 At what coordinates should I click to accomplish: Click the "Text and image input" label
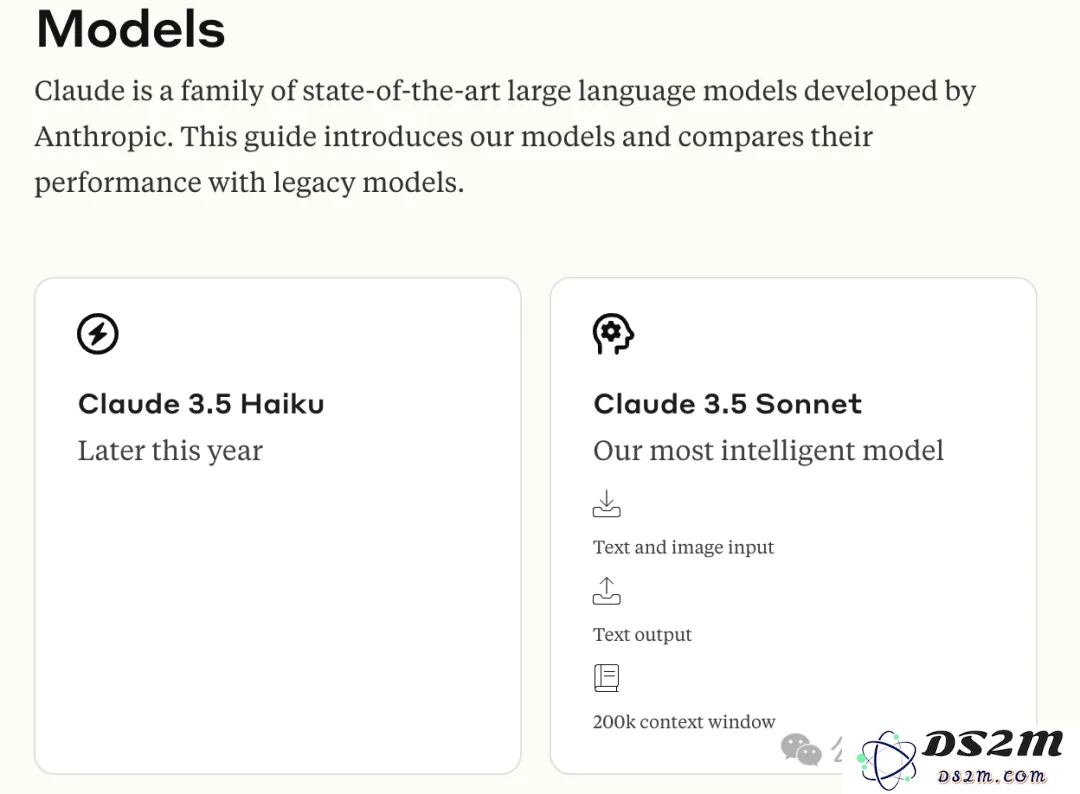(683, 547)
